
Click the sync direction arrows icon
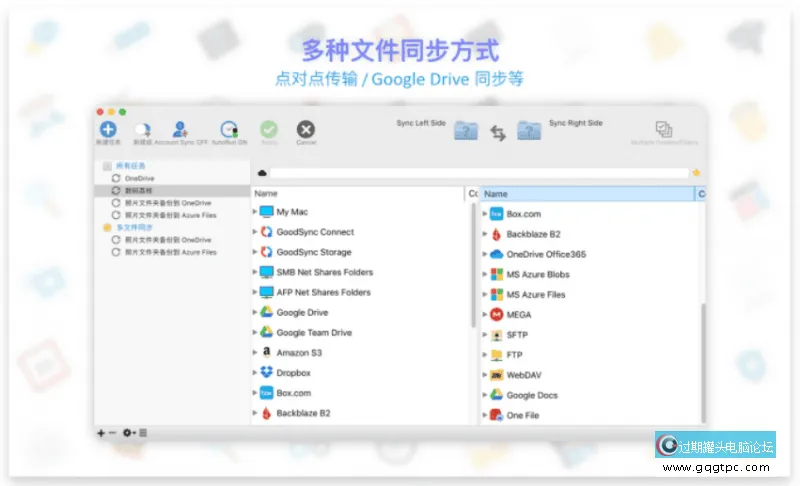(x=498, y=133)
